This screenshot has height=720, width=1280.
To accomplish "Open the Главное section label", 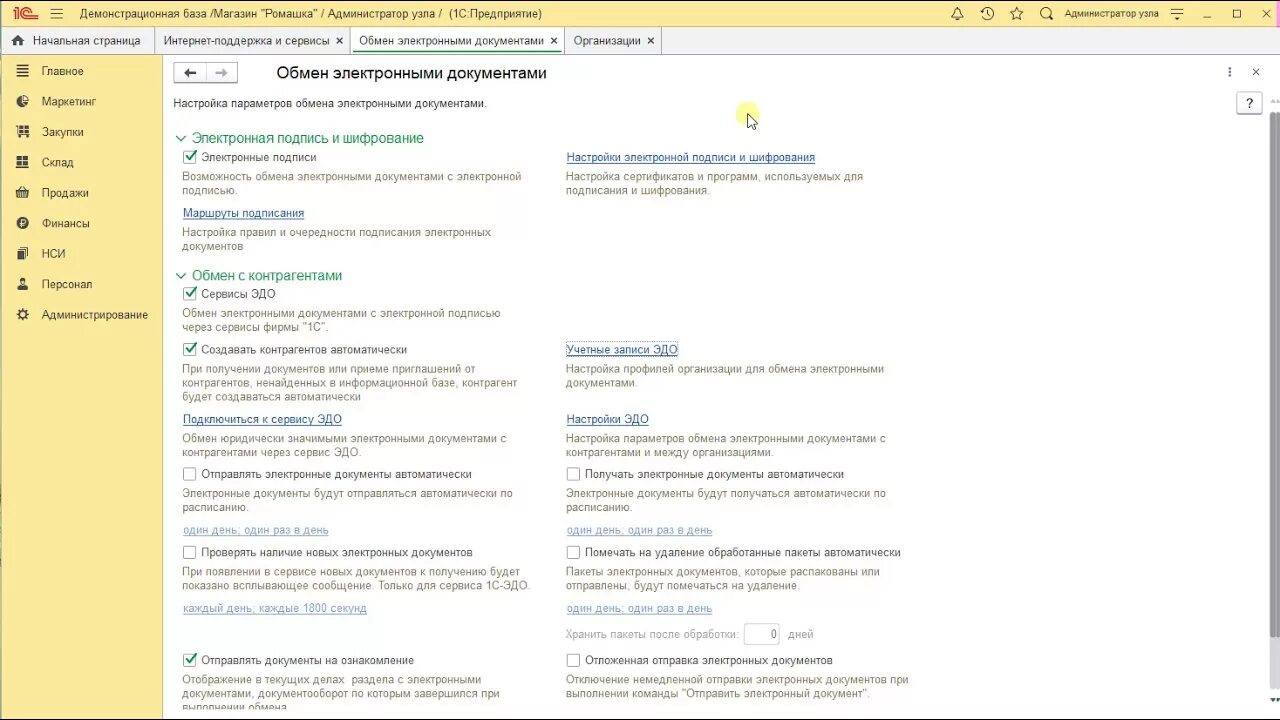I will tap(62, 71).
